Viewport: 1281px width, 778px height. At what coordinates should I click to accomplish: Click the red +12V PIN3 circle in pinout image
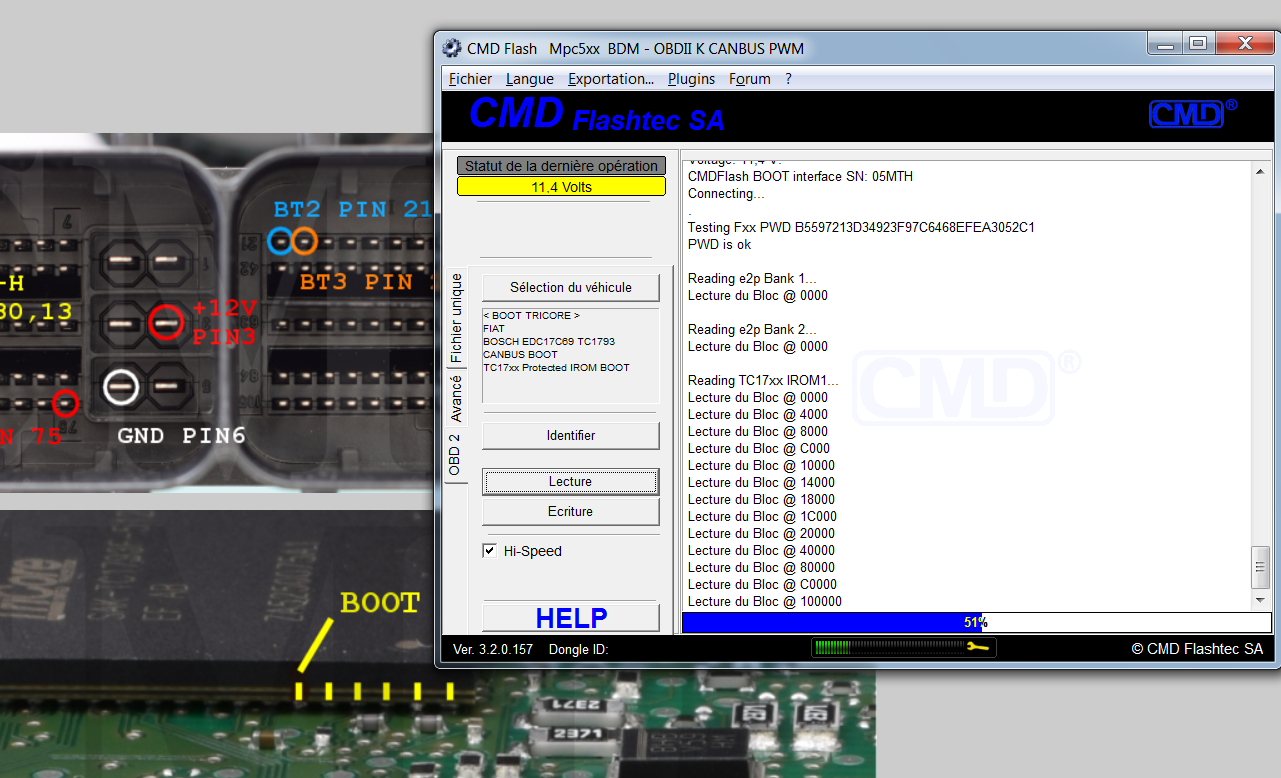point(165,323)
